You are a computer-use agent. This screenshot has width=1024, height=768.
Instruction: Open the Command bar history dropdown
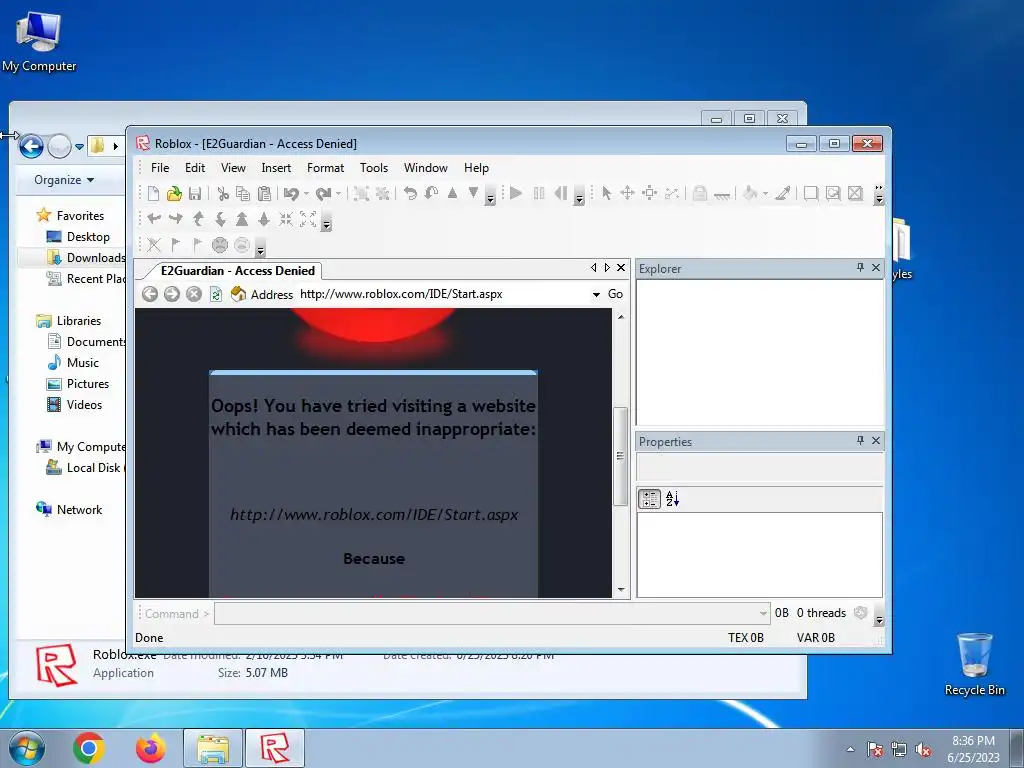point(763,614)
